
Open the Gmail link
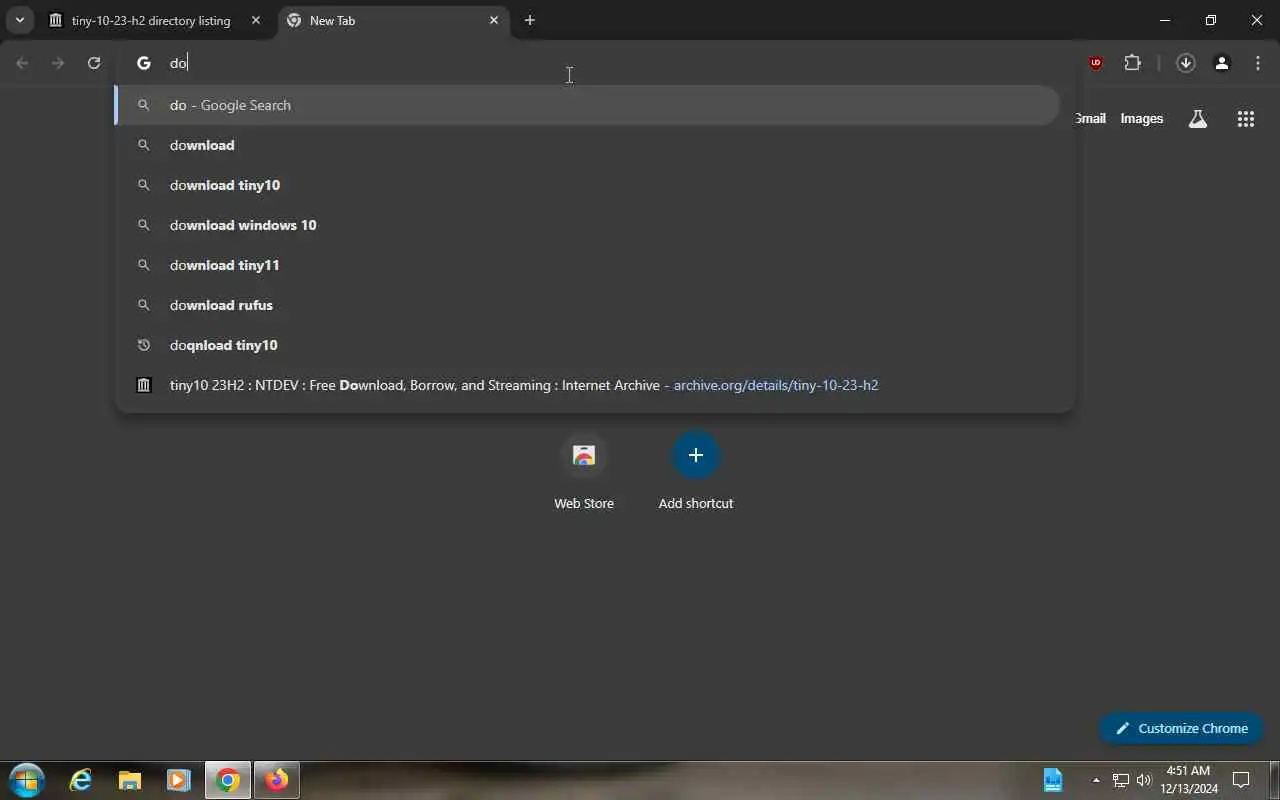[x=1090, y=118]
